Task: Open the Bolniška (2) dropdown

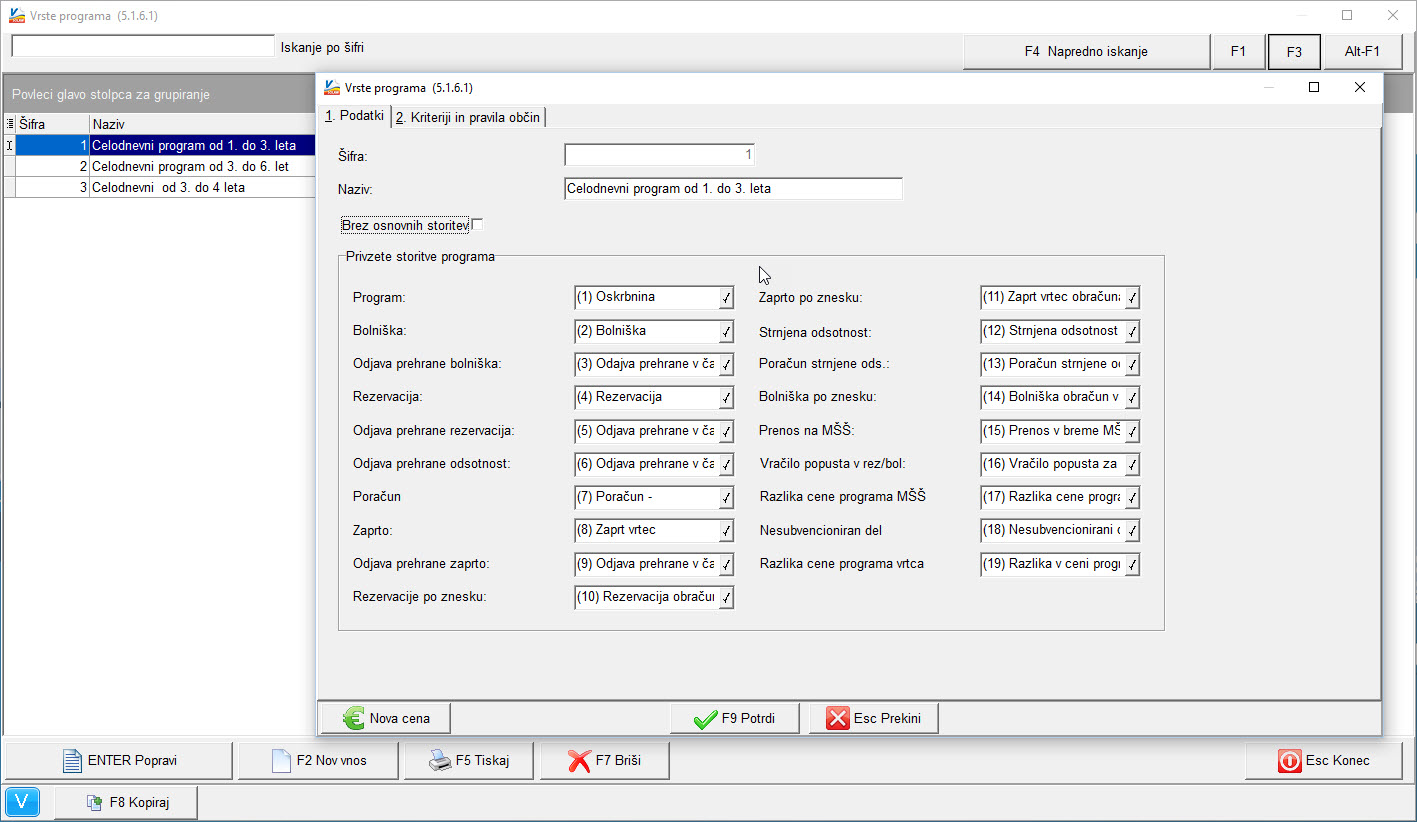Action: coord(726,331)
